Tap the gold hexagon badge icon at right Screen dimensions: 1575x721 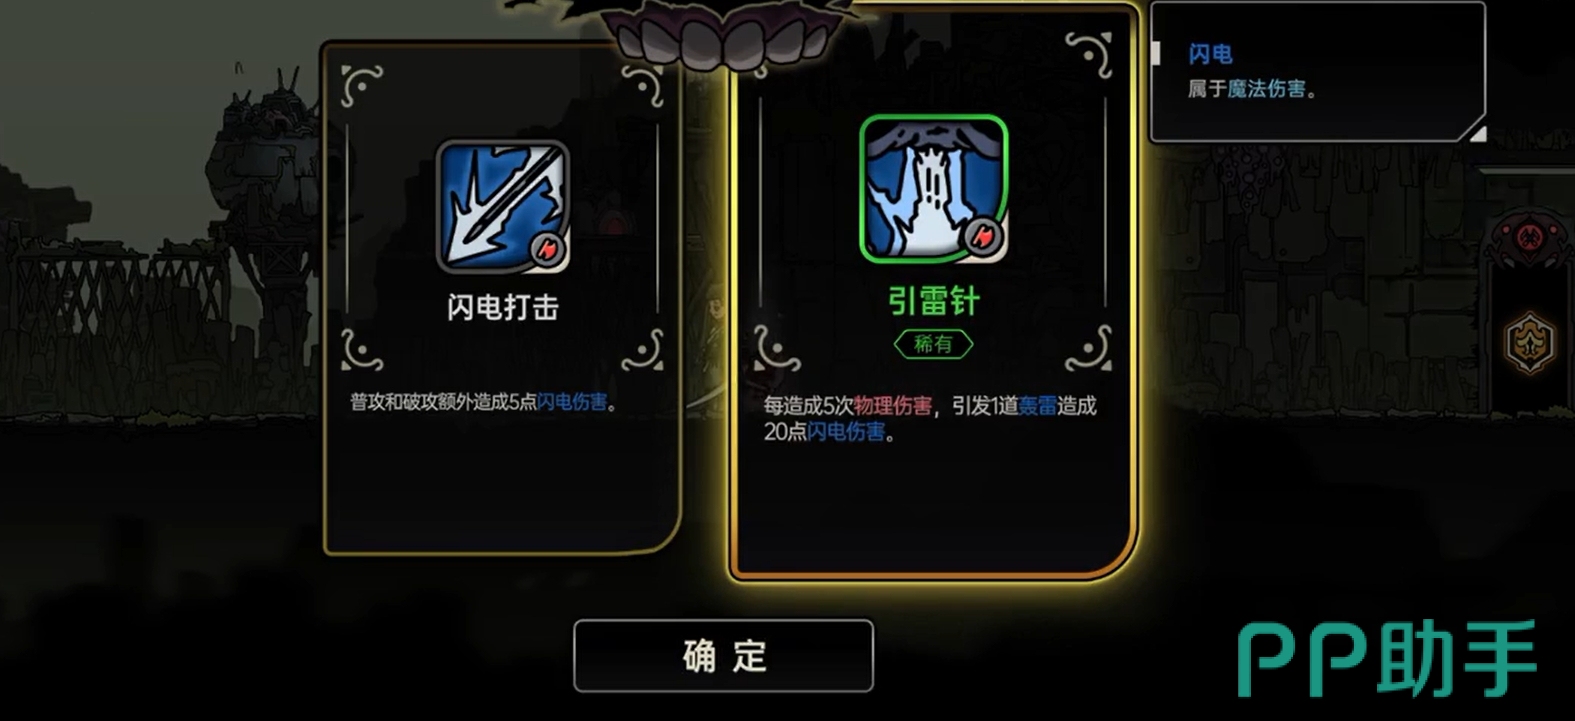[1531, 343]
